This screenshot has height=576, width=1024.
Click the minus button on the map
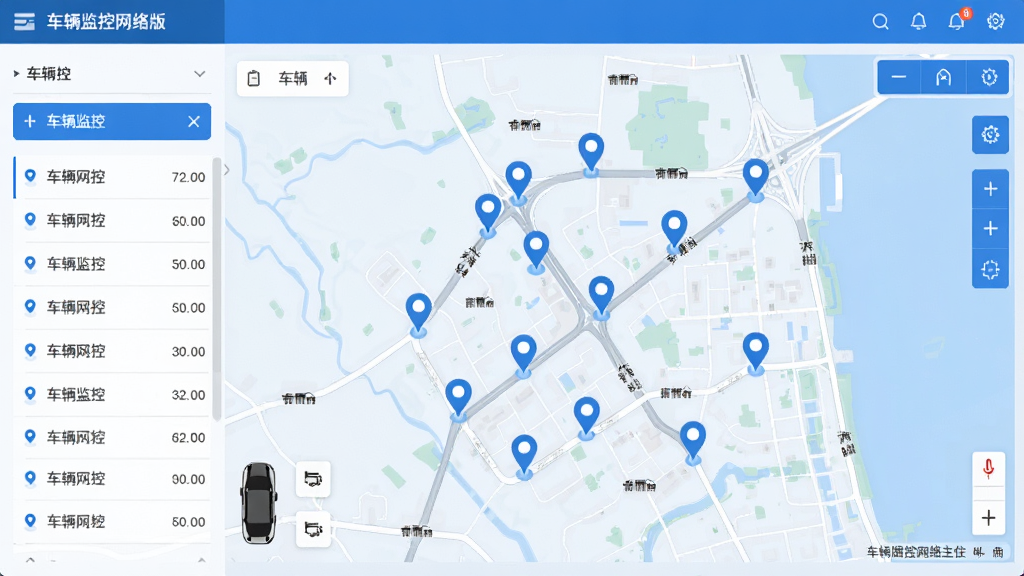point(899,77)
